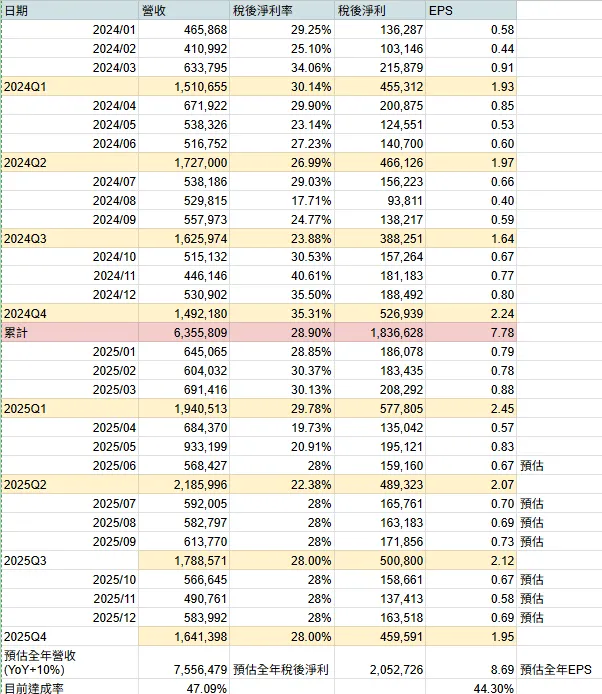Click the 2025/05 revenue cell 933,199

pyautogui.click(x=199, y=448)
